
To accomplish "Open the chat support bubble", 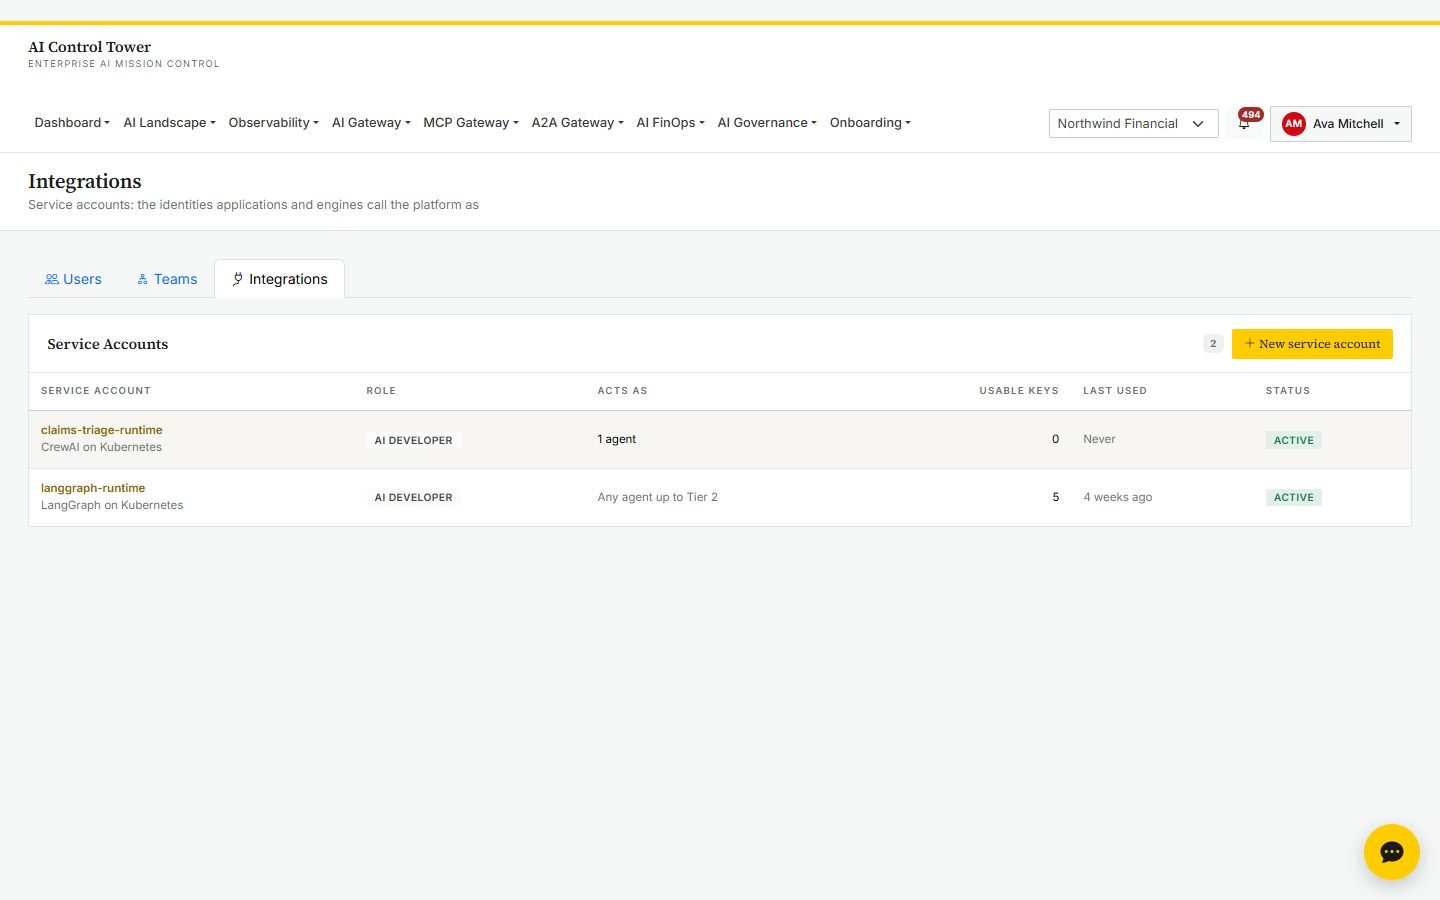I will [x=1391, y=852].
